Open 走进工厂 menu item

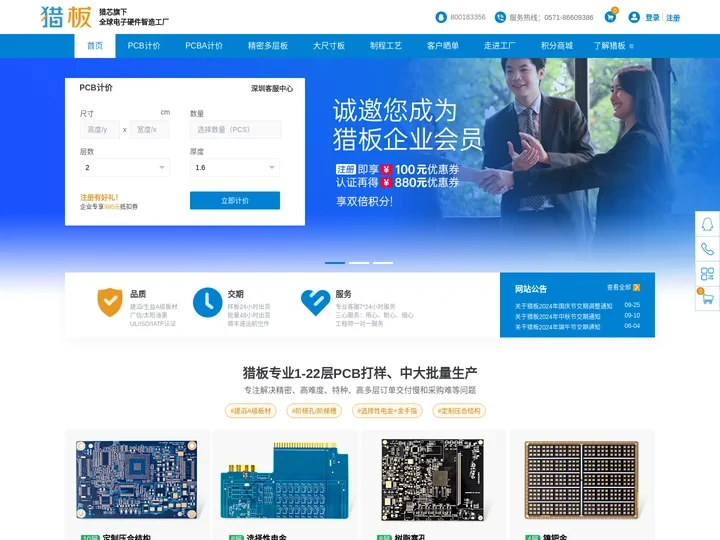pyautogui.click(x=500, y=46)
